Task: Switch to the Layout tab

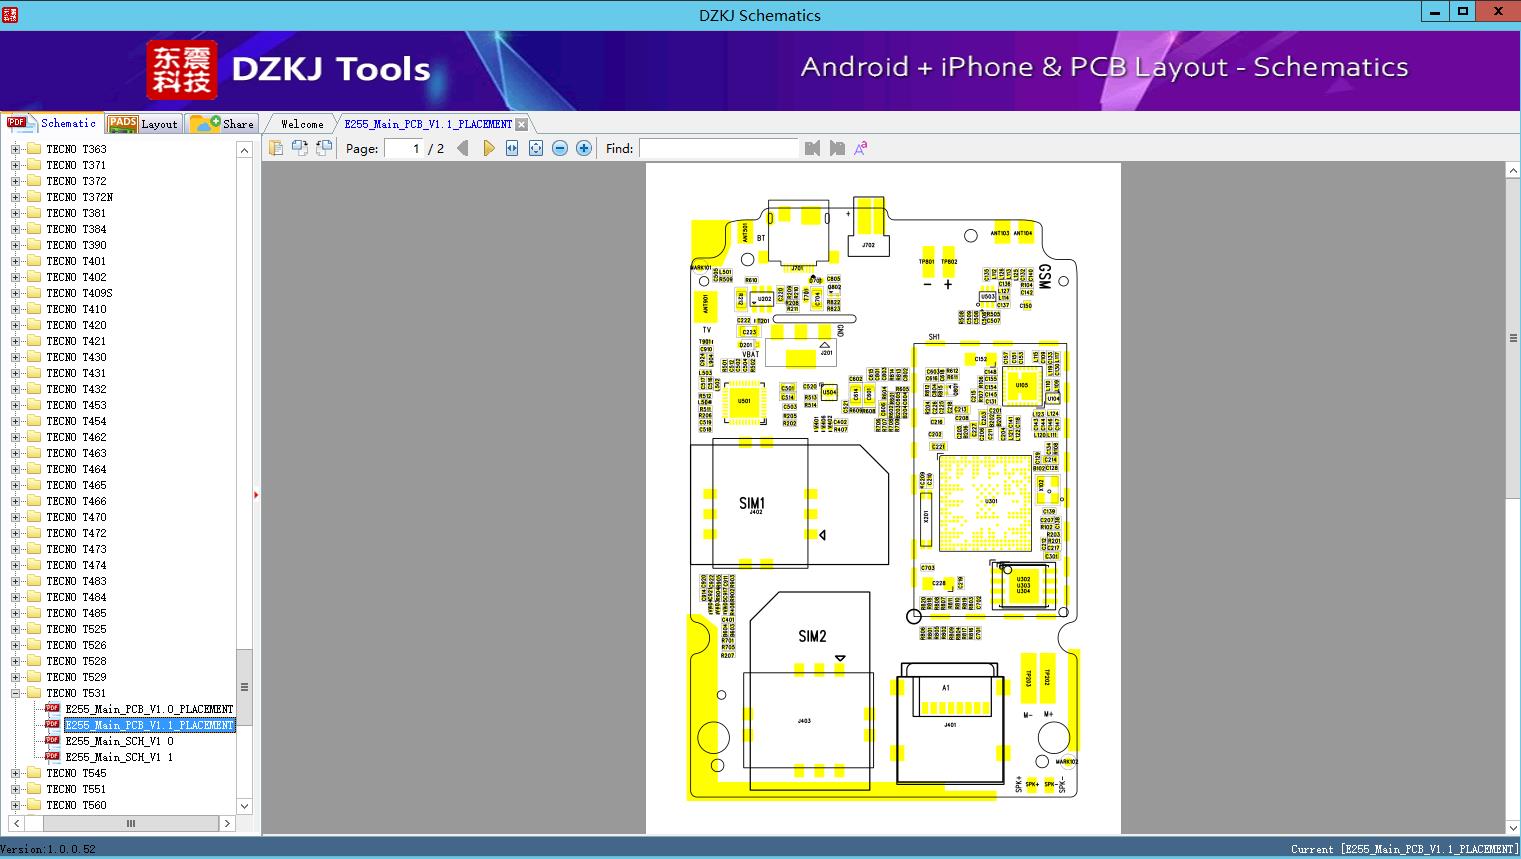Action: [x=143, y=124]
